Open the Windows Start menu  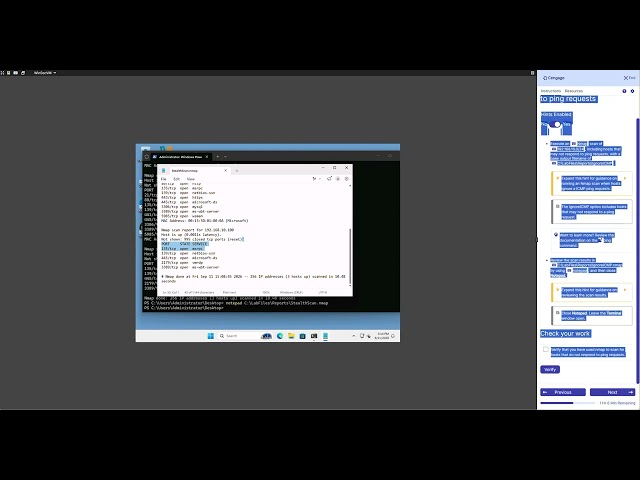[x=211, y=336]
